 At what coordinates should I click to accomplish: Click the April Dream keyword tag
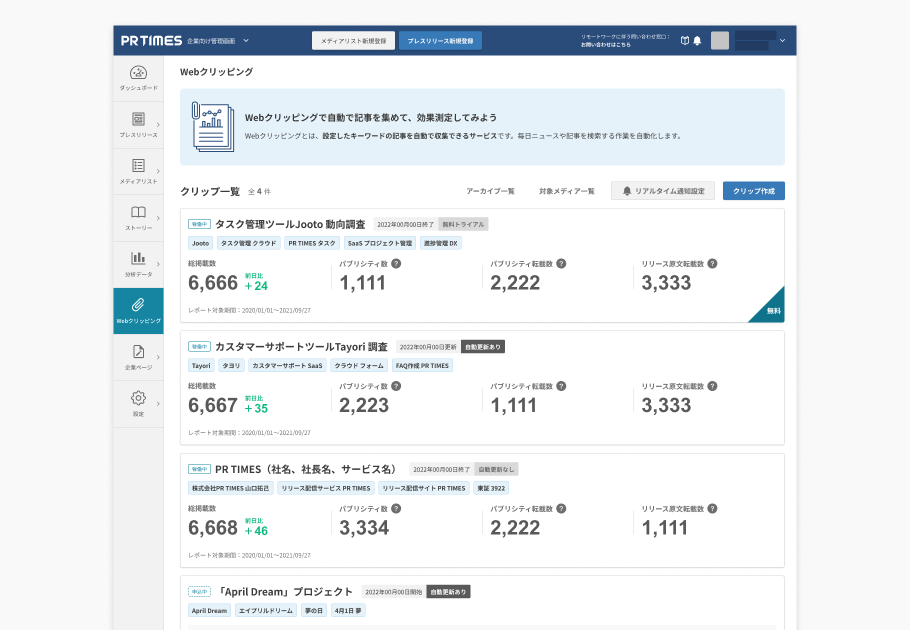pyautogui.click(x=209, y=610)
